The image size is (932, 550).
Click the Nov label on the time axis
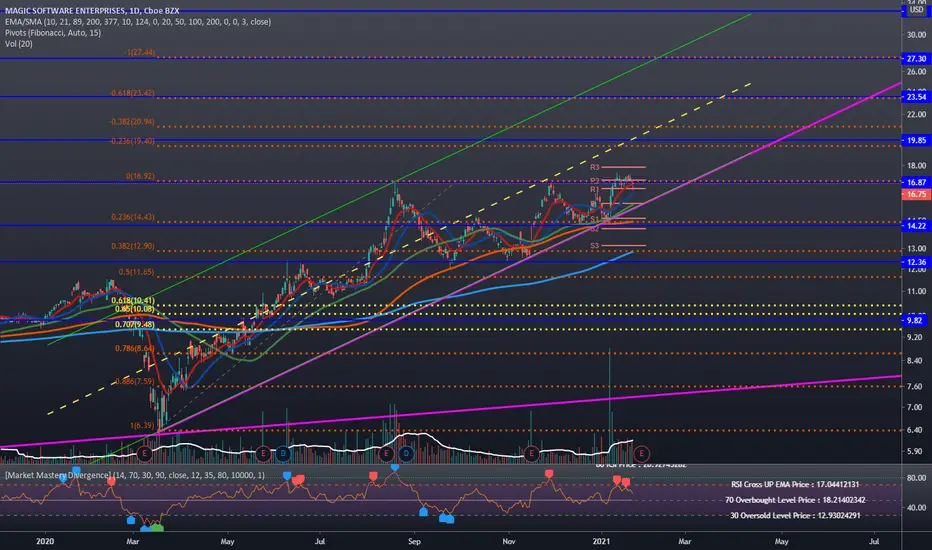click(509, 542)
